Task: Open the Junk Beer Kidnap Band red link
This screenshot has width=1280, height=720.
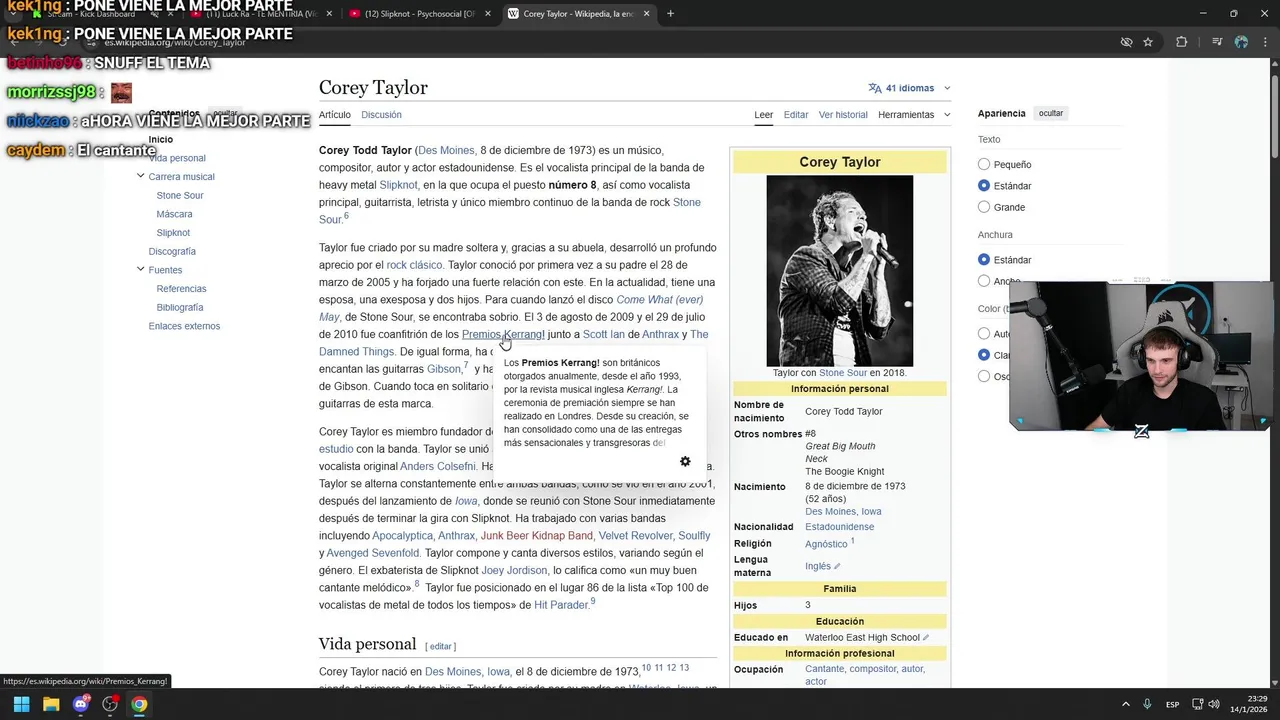Action: 537,536
